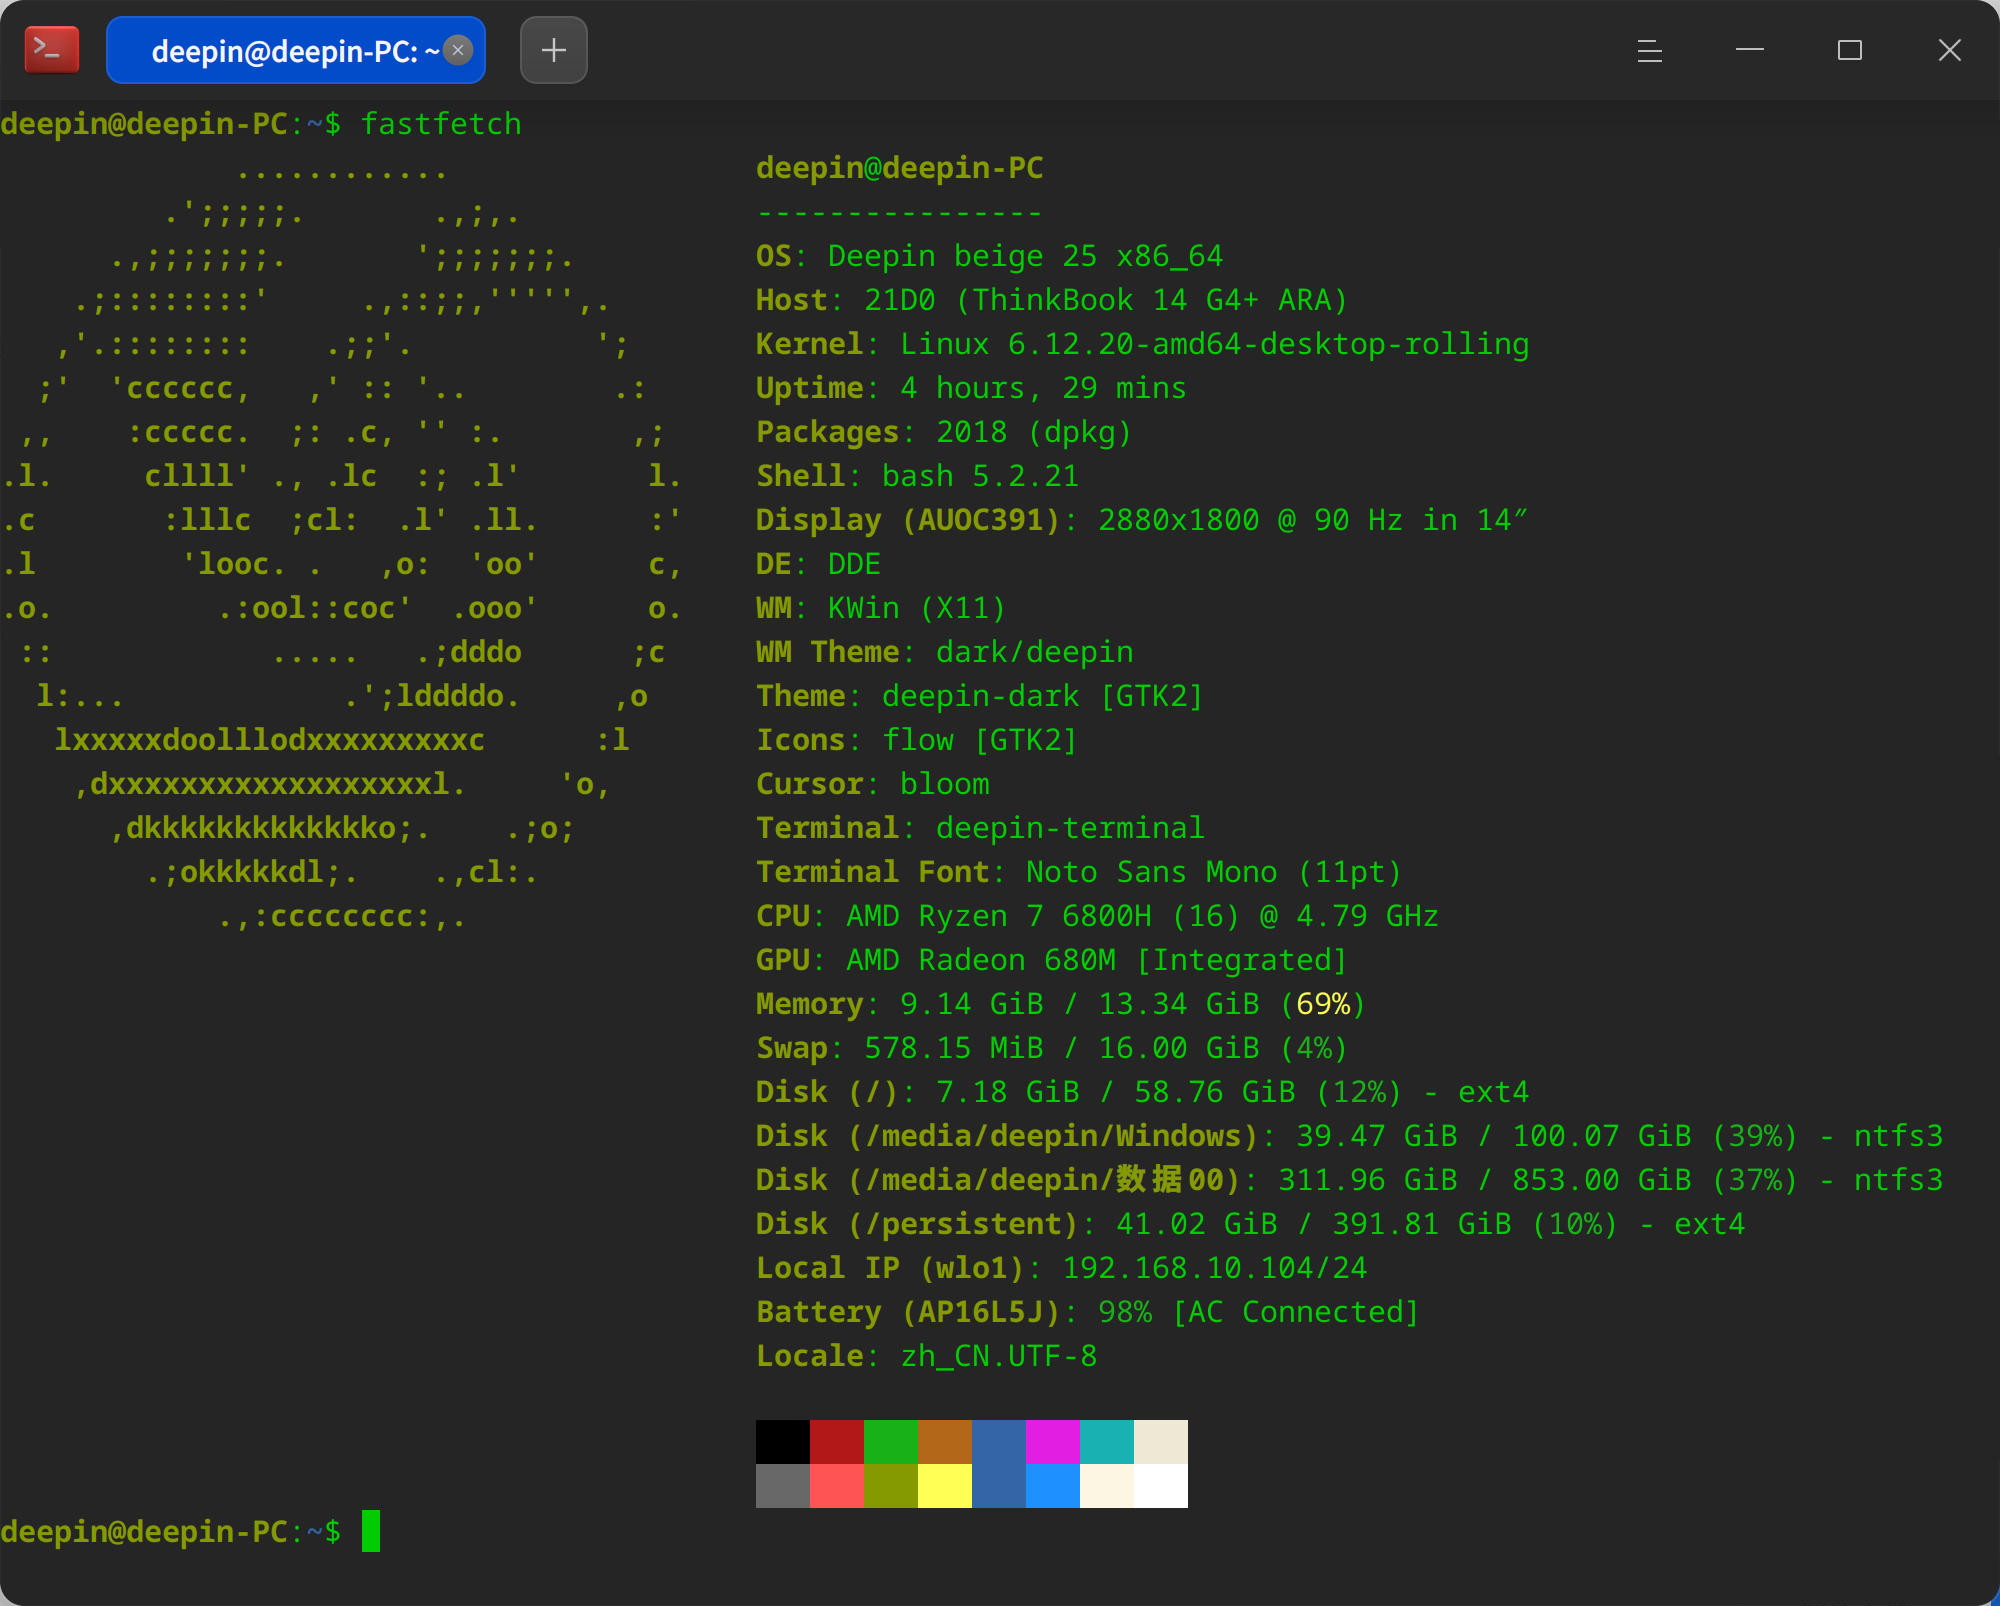The image size is (2000, 1606).
Task: Click the GPU line AMD Radeon 680M
Action: point(1052,960)
